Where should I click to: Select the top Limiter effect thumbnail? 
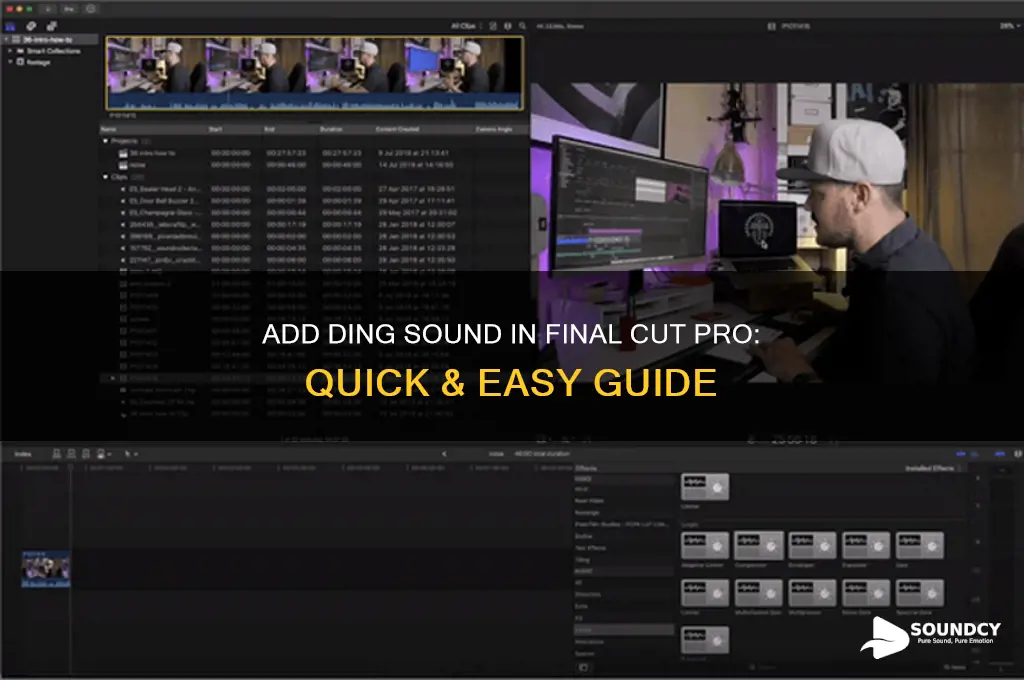tap(705, 487)
